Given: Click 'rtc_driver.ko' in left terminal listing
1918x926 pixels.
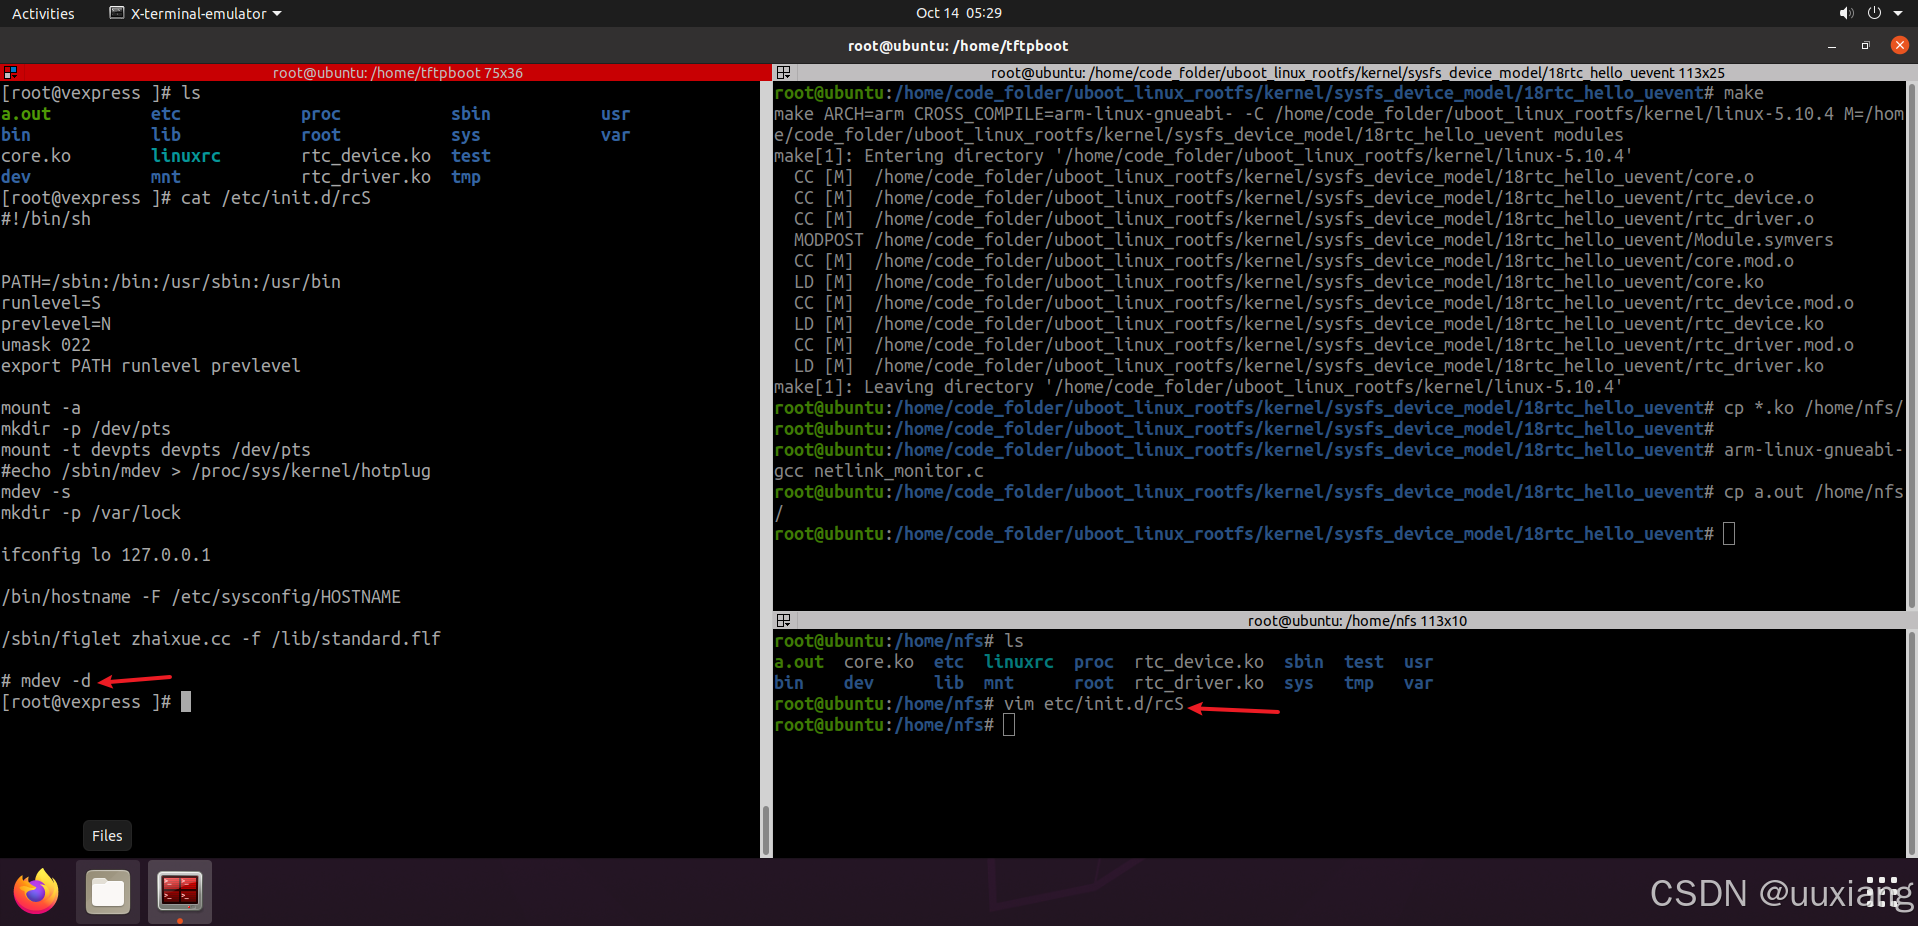Looking at the screenshot, I should (x=366, y=177).
